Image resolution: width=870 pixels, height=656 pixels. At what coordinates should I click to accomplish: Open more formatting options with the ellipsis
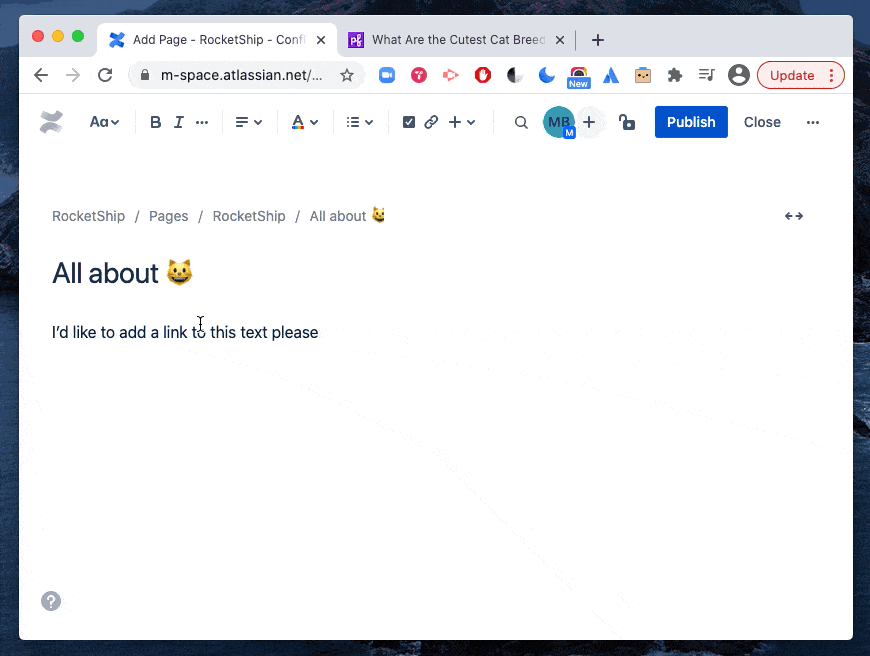coord(201,121)
